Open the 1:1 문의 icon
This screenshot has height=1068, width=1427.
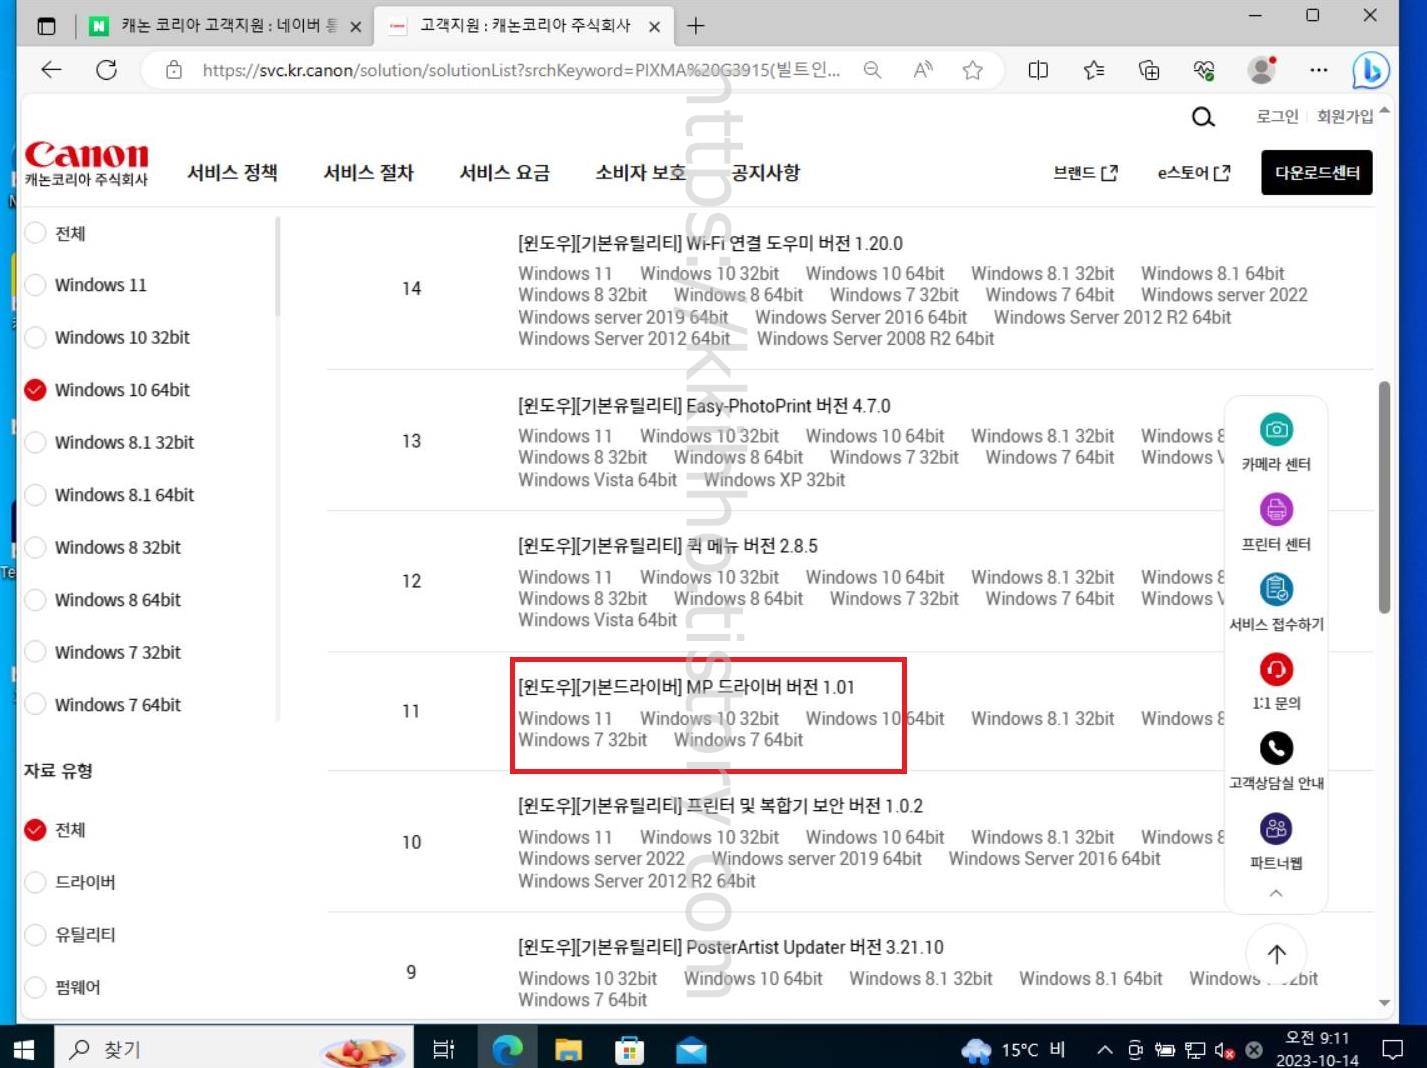click(1276, 669)
